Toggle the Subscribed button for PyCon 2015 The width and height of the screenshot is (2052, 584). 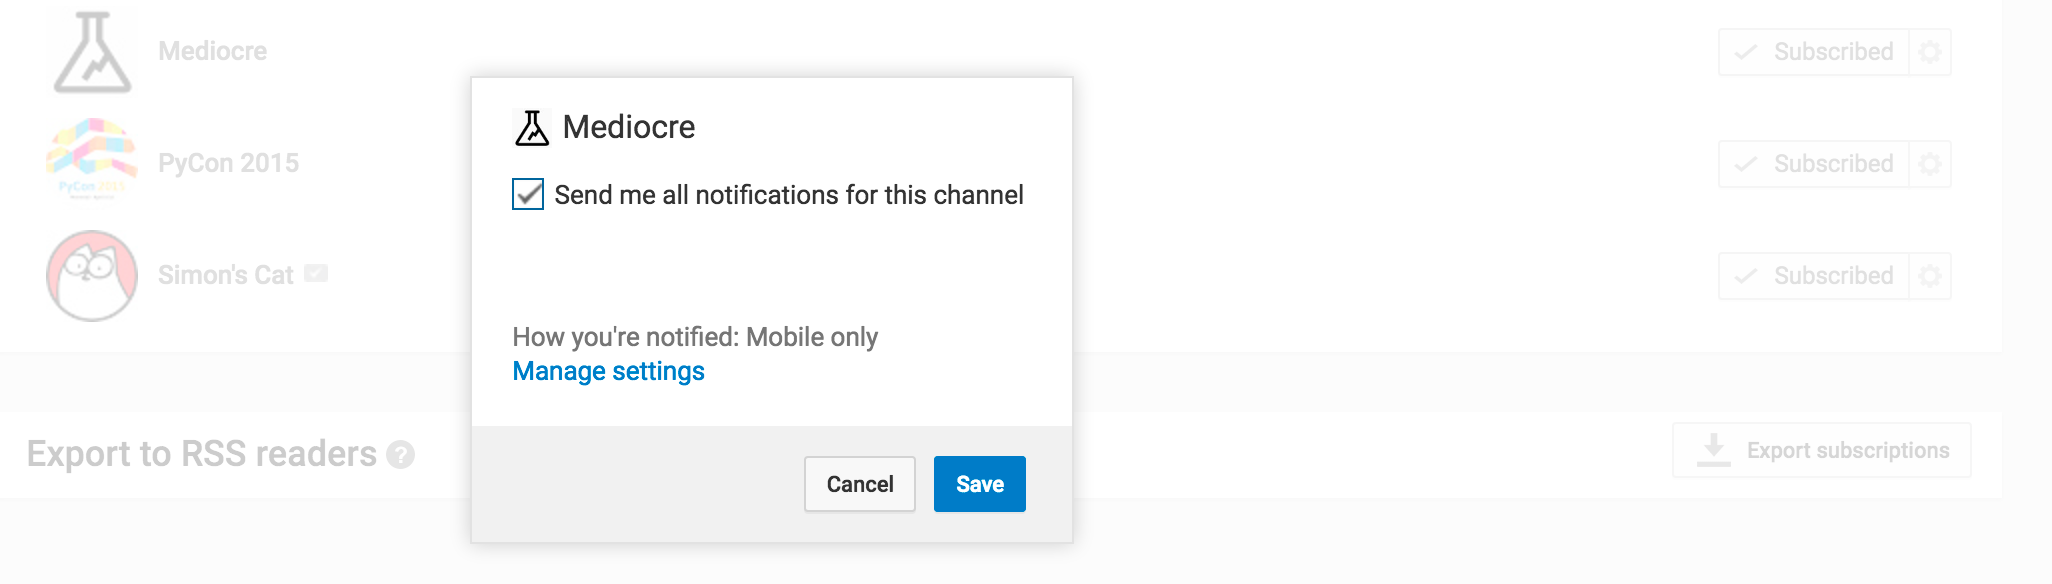1814,164
